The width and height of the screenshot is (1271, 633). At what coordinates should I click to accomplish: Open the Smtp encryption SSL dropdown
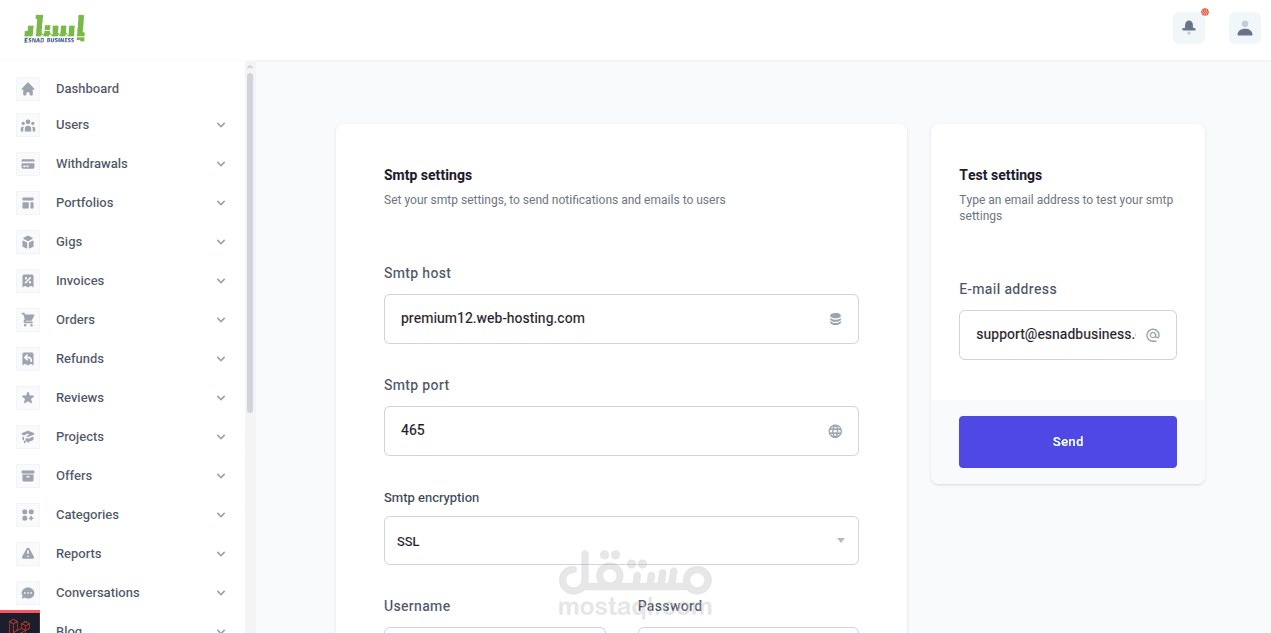click(x=621, y=540)
